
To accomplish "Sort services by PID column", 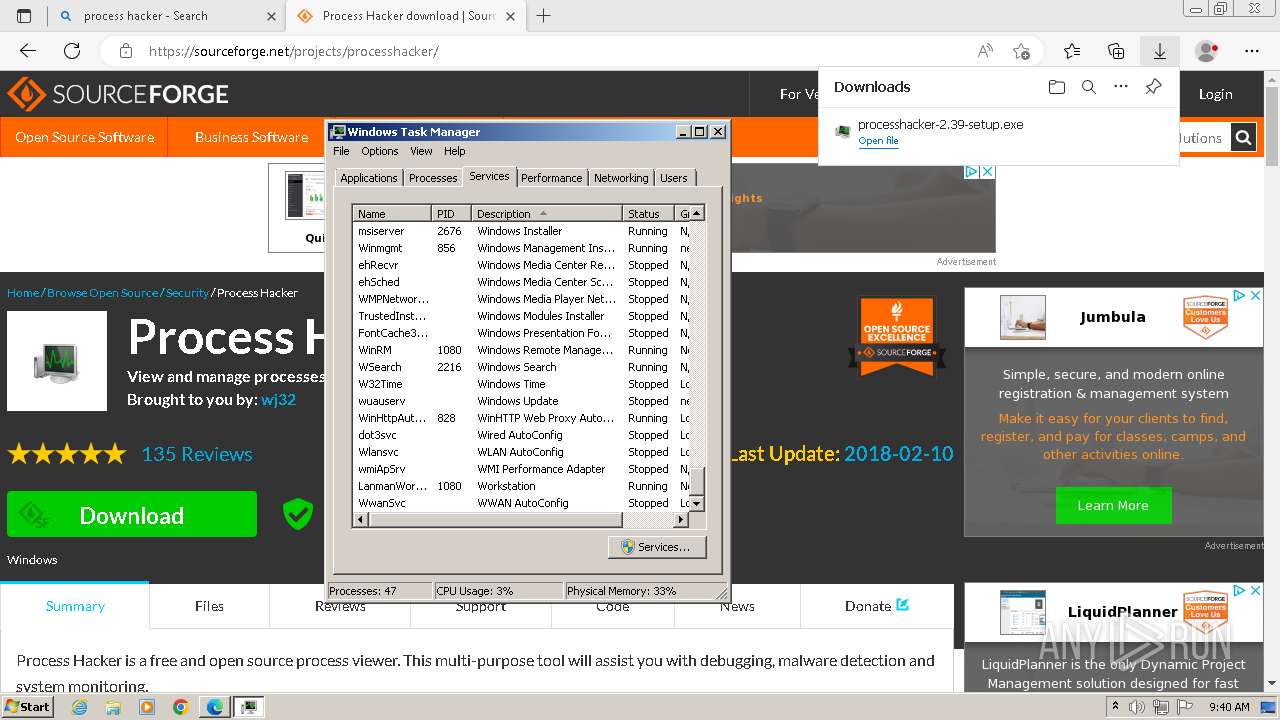I will point(452,213).
